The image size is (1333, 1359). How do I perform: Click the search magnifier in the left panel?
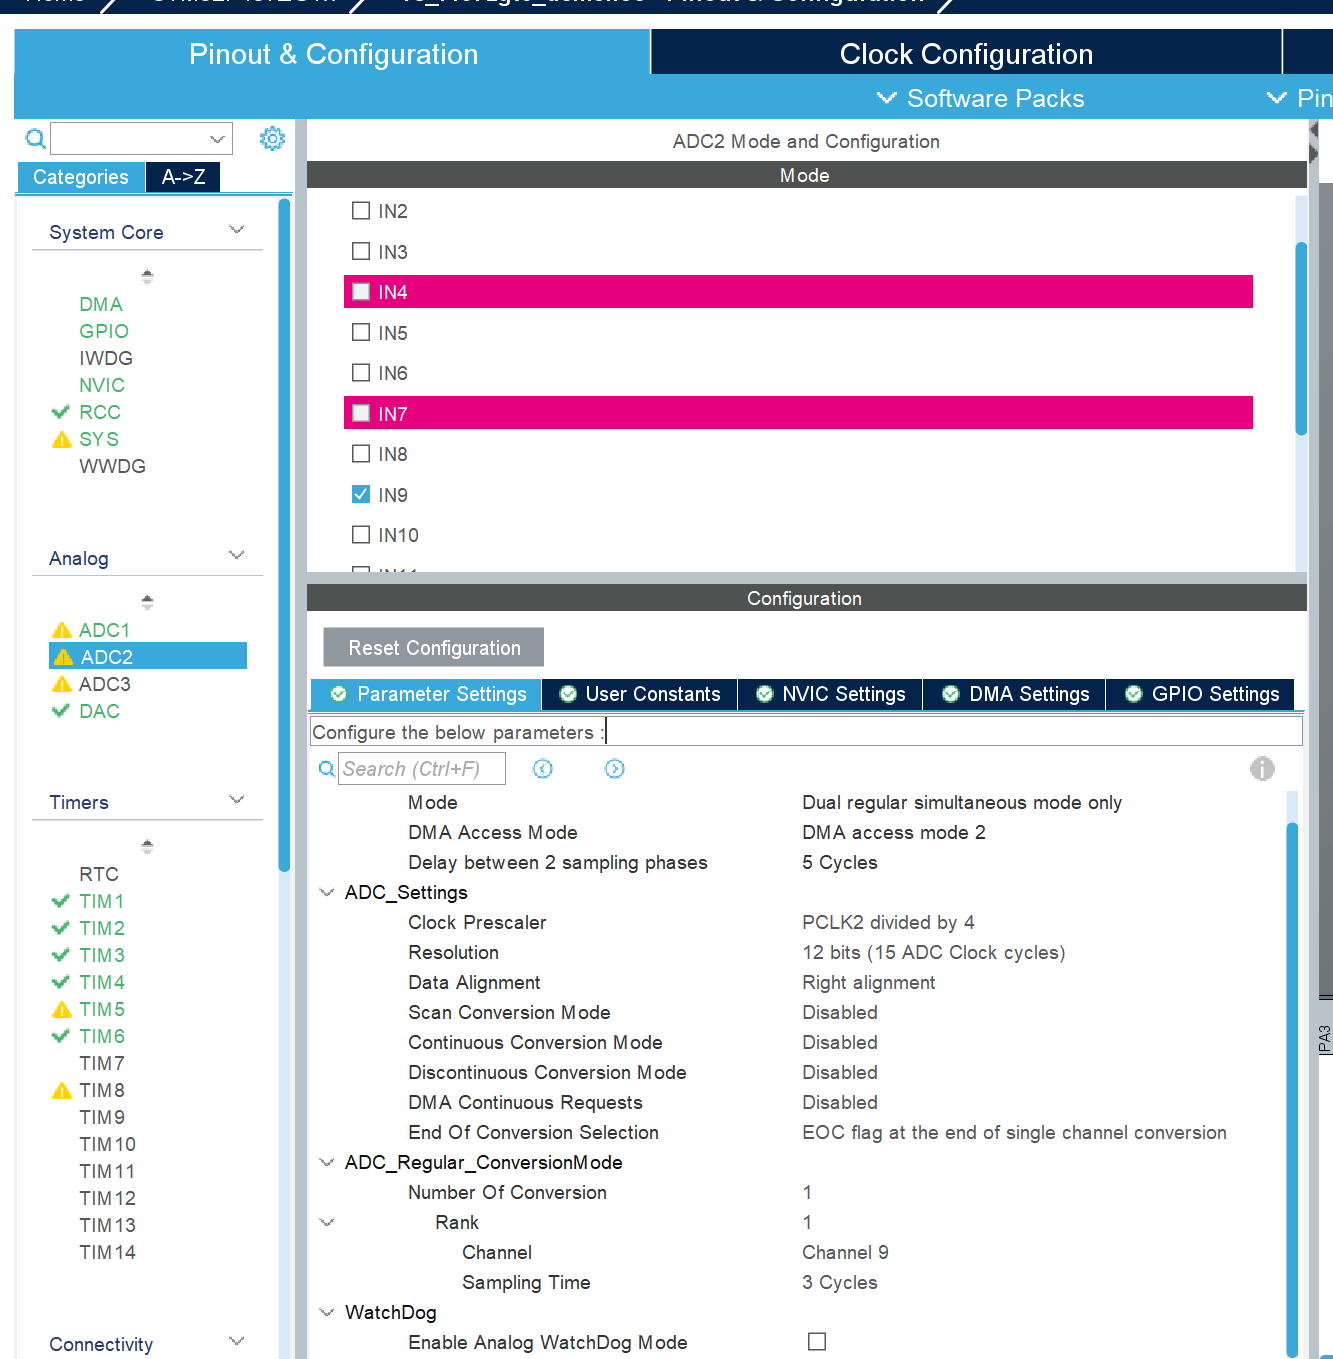(x=35, y=138)
